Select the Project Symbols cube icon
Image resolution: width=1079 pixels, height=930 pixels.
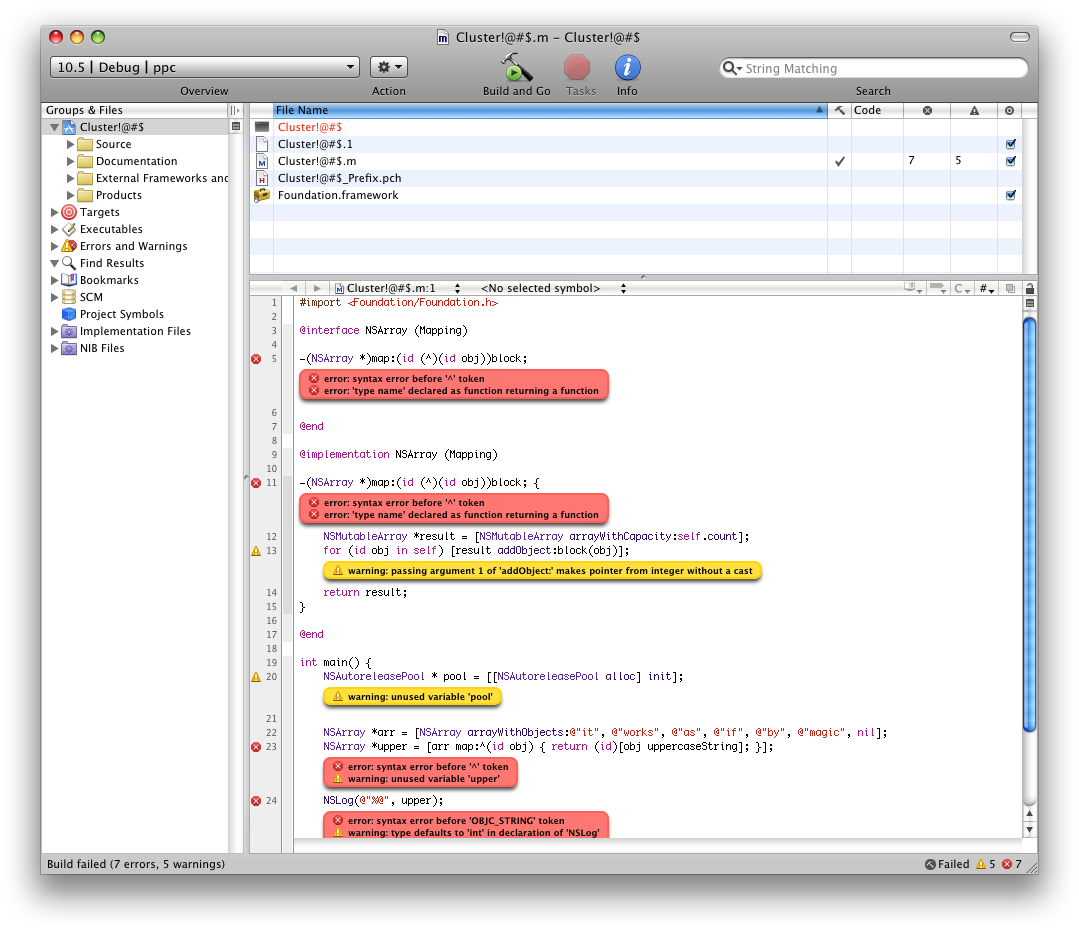click(69, 314)
